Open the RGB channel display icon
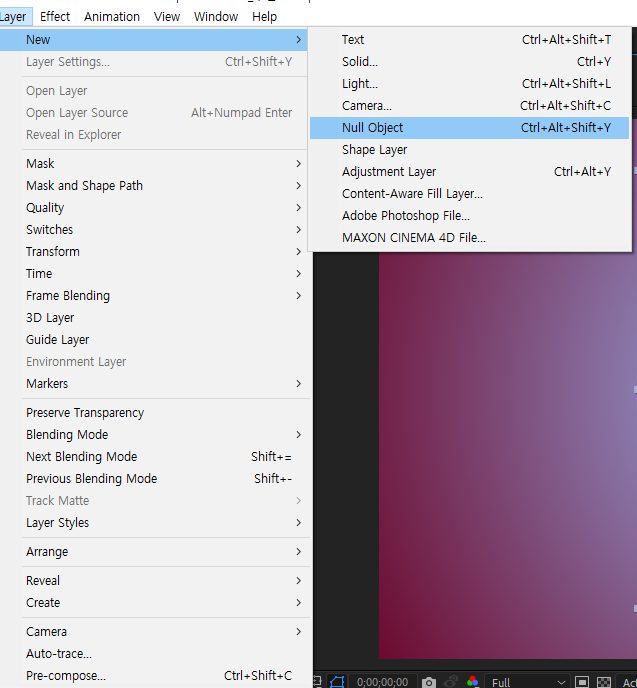 pos(472,682)
